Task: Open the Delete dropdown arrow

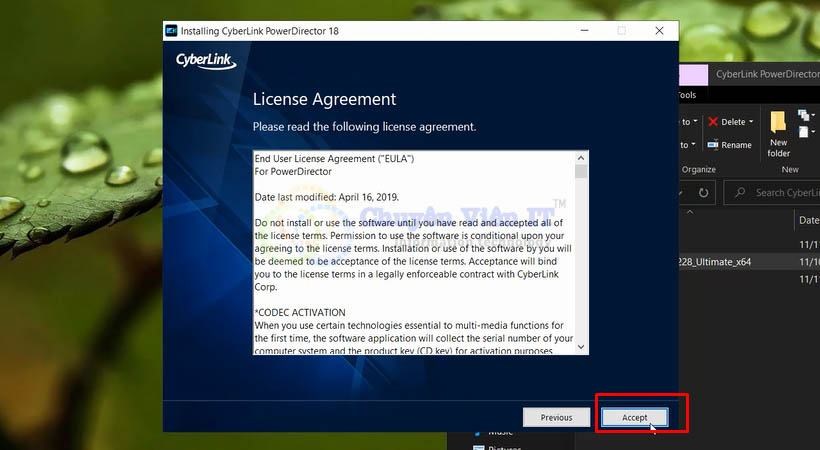Action: tap(753, 122)
